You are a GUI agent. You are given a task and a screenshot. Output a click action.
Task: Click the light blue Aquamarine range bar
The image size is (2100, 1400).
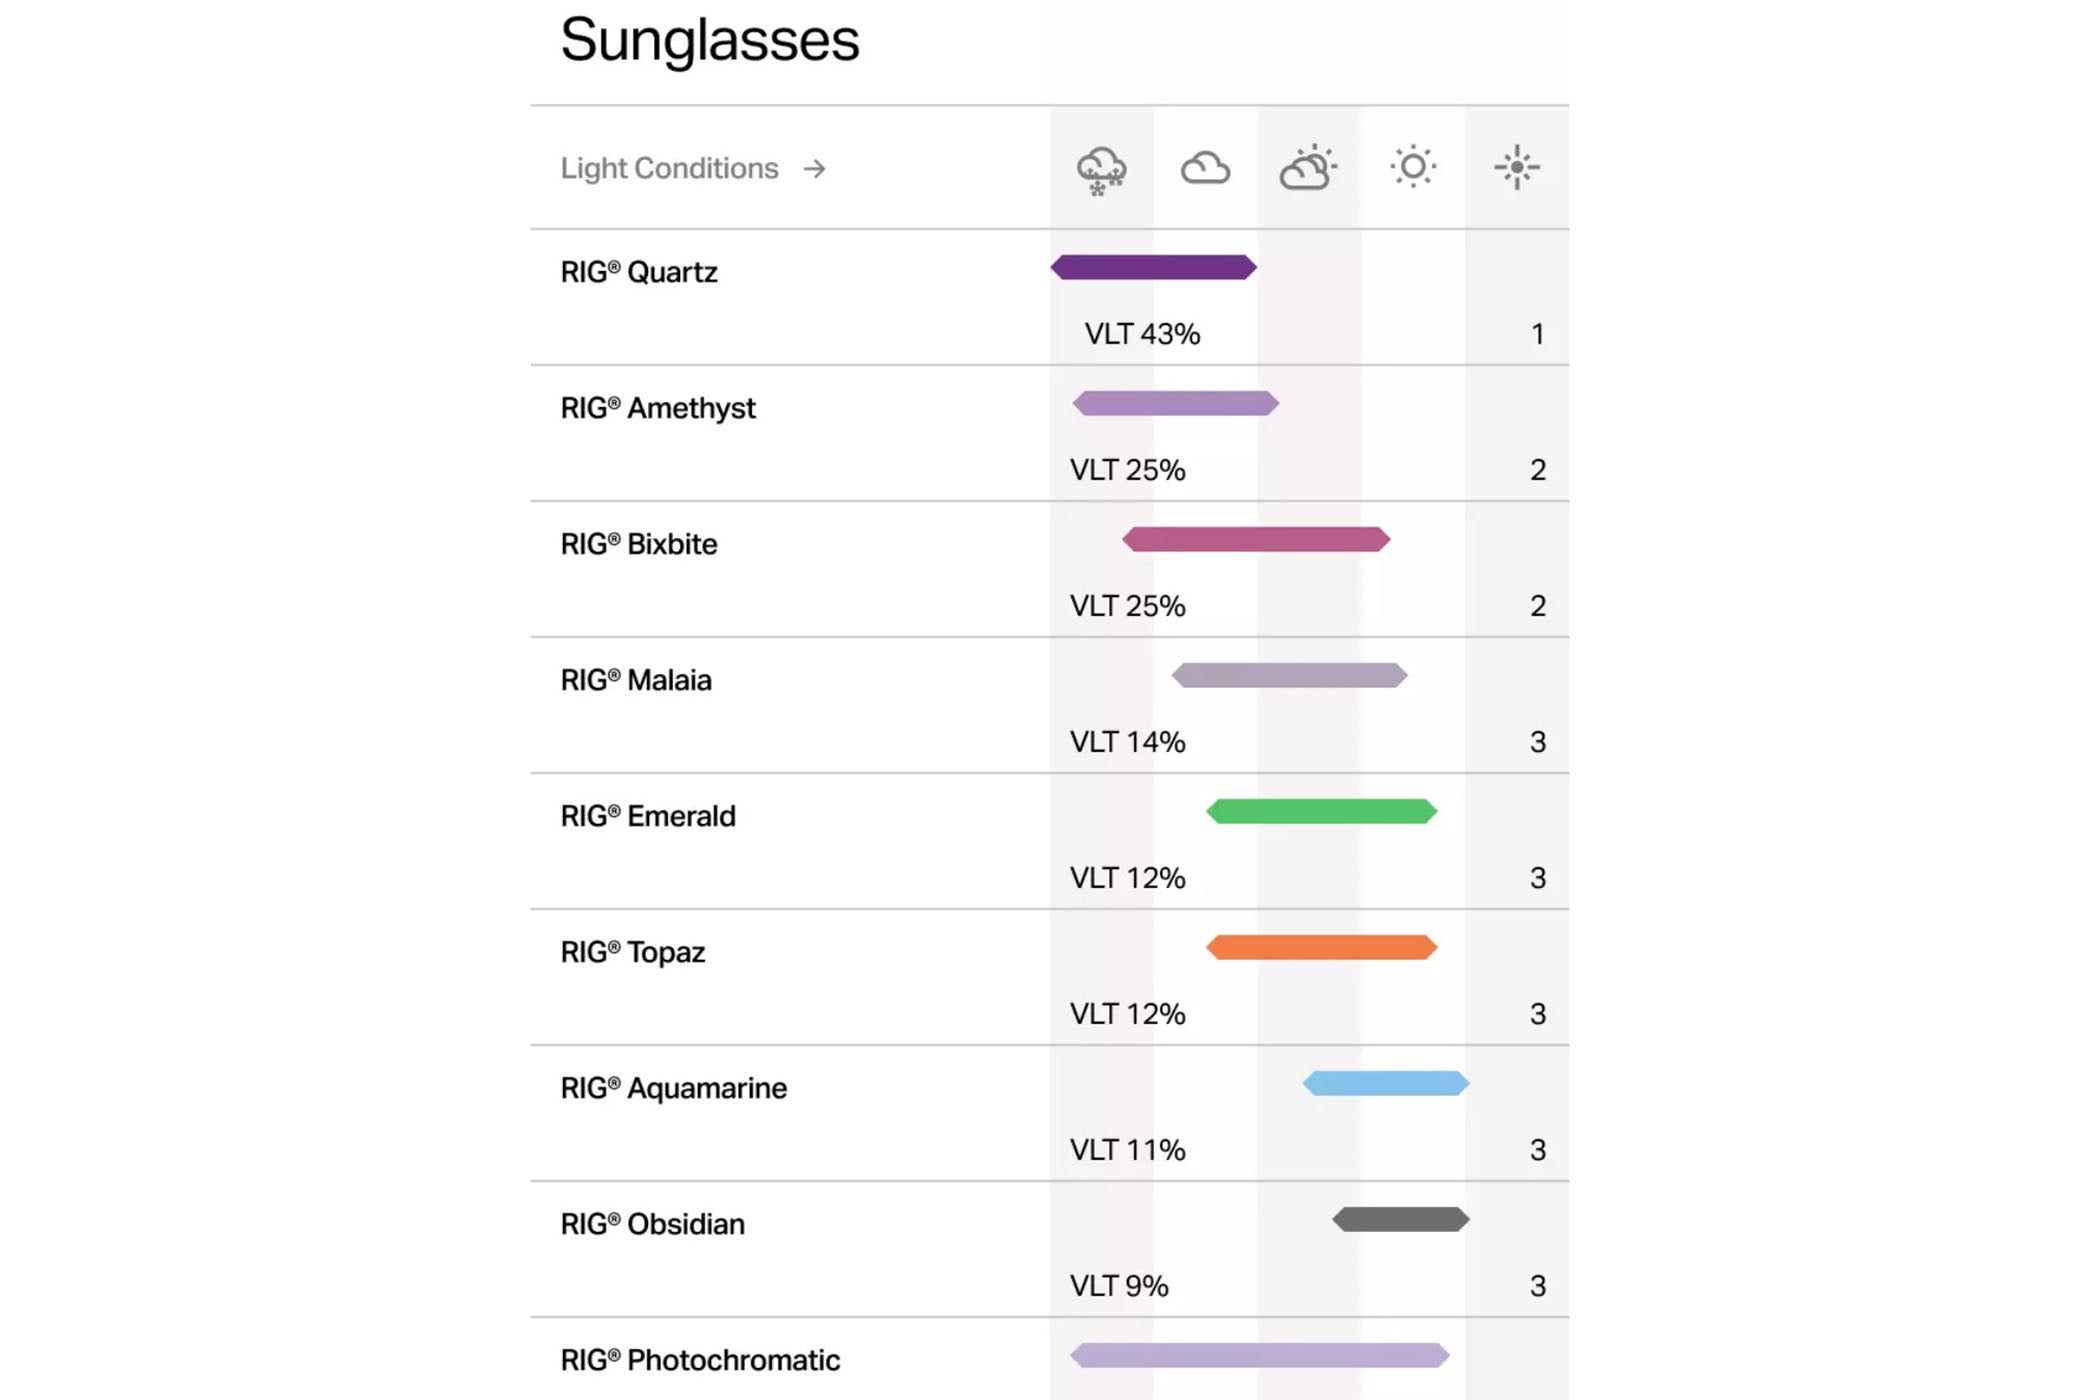click(1385, 1083)
